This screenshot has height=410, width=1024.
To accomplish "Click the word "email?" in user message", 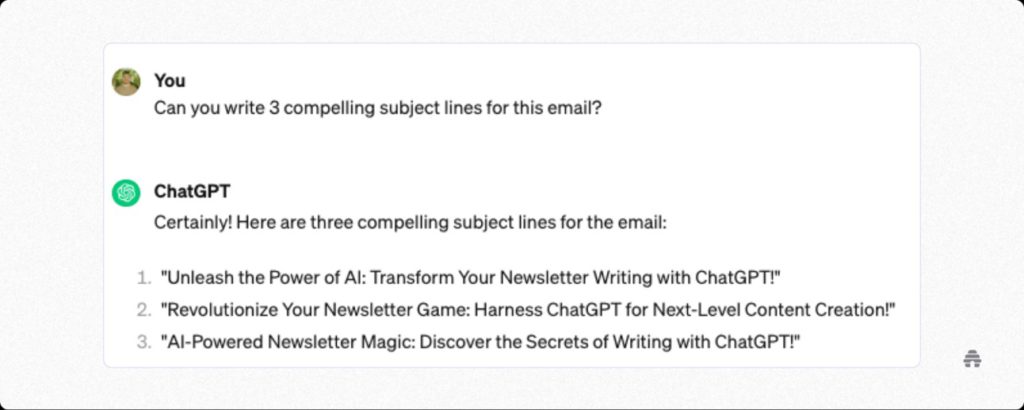I will pyautogui.click(x=575, y=108).
